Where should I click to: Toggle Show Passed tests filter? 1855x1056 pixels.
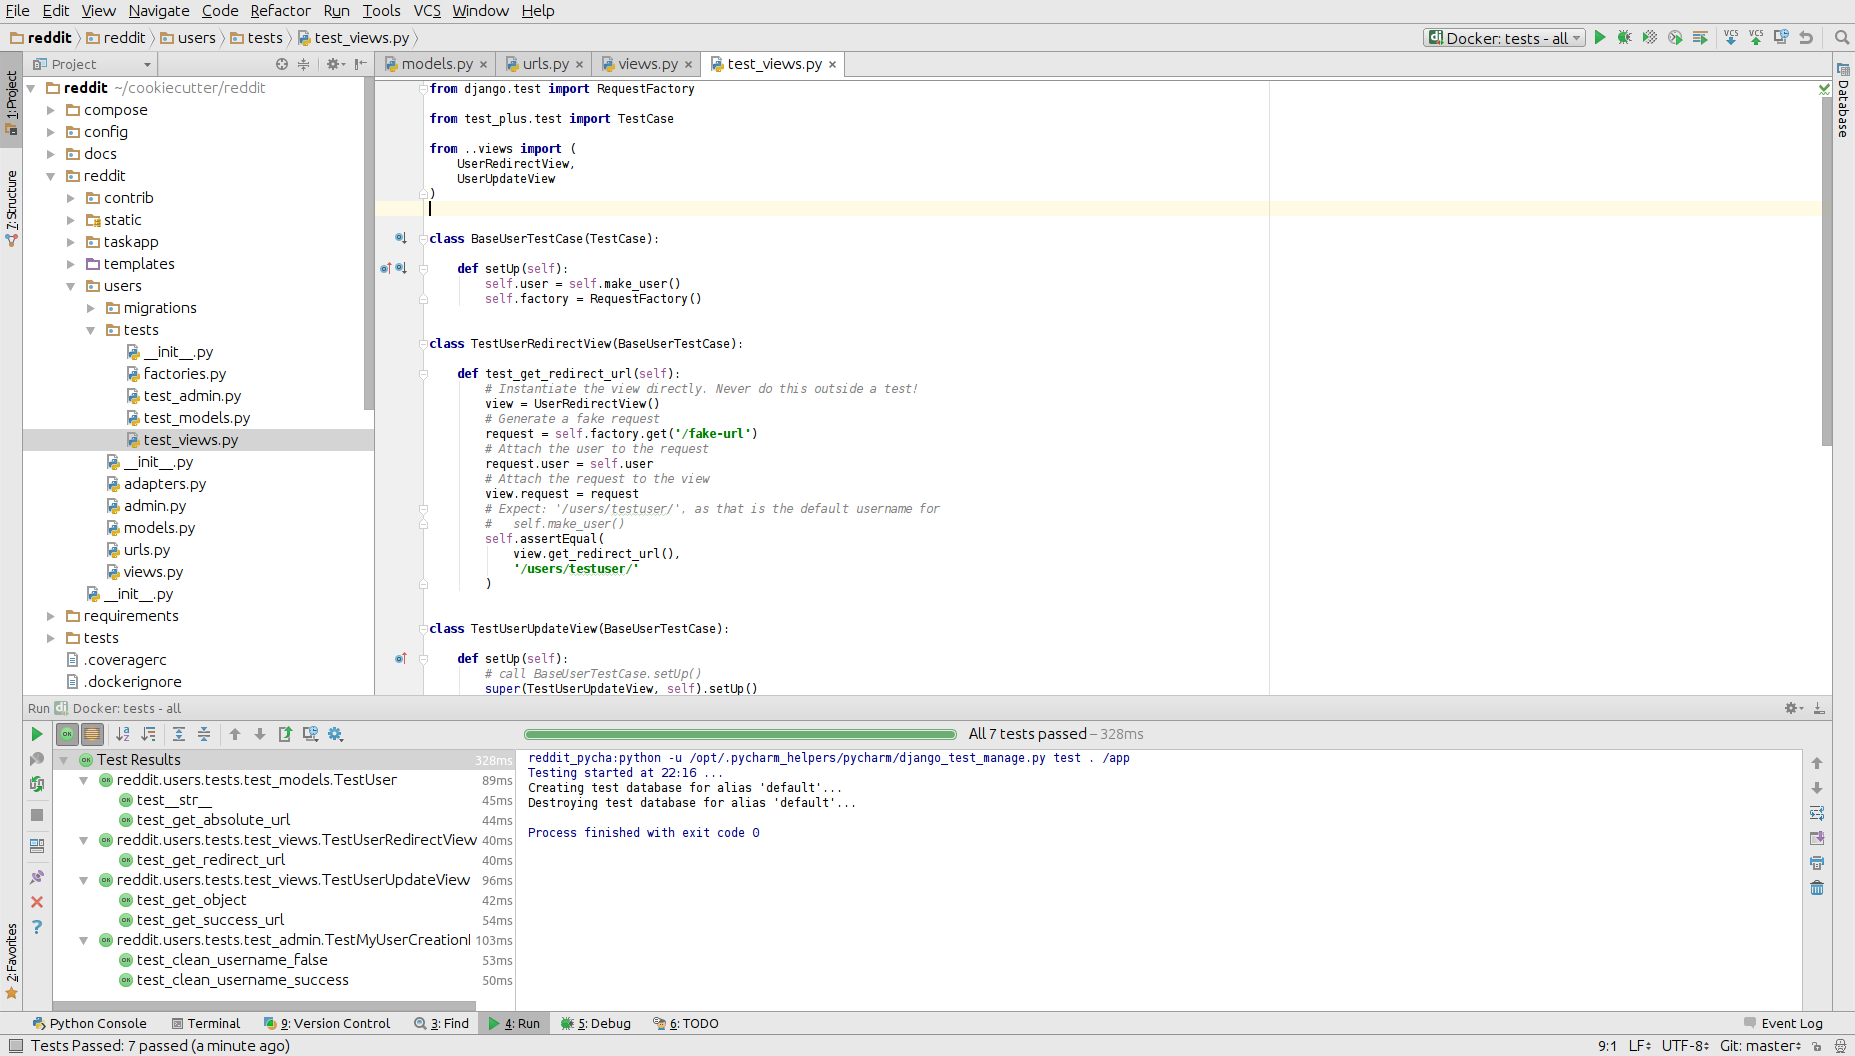click(66, 734)
